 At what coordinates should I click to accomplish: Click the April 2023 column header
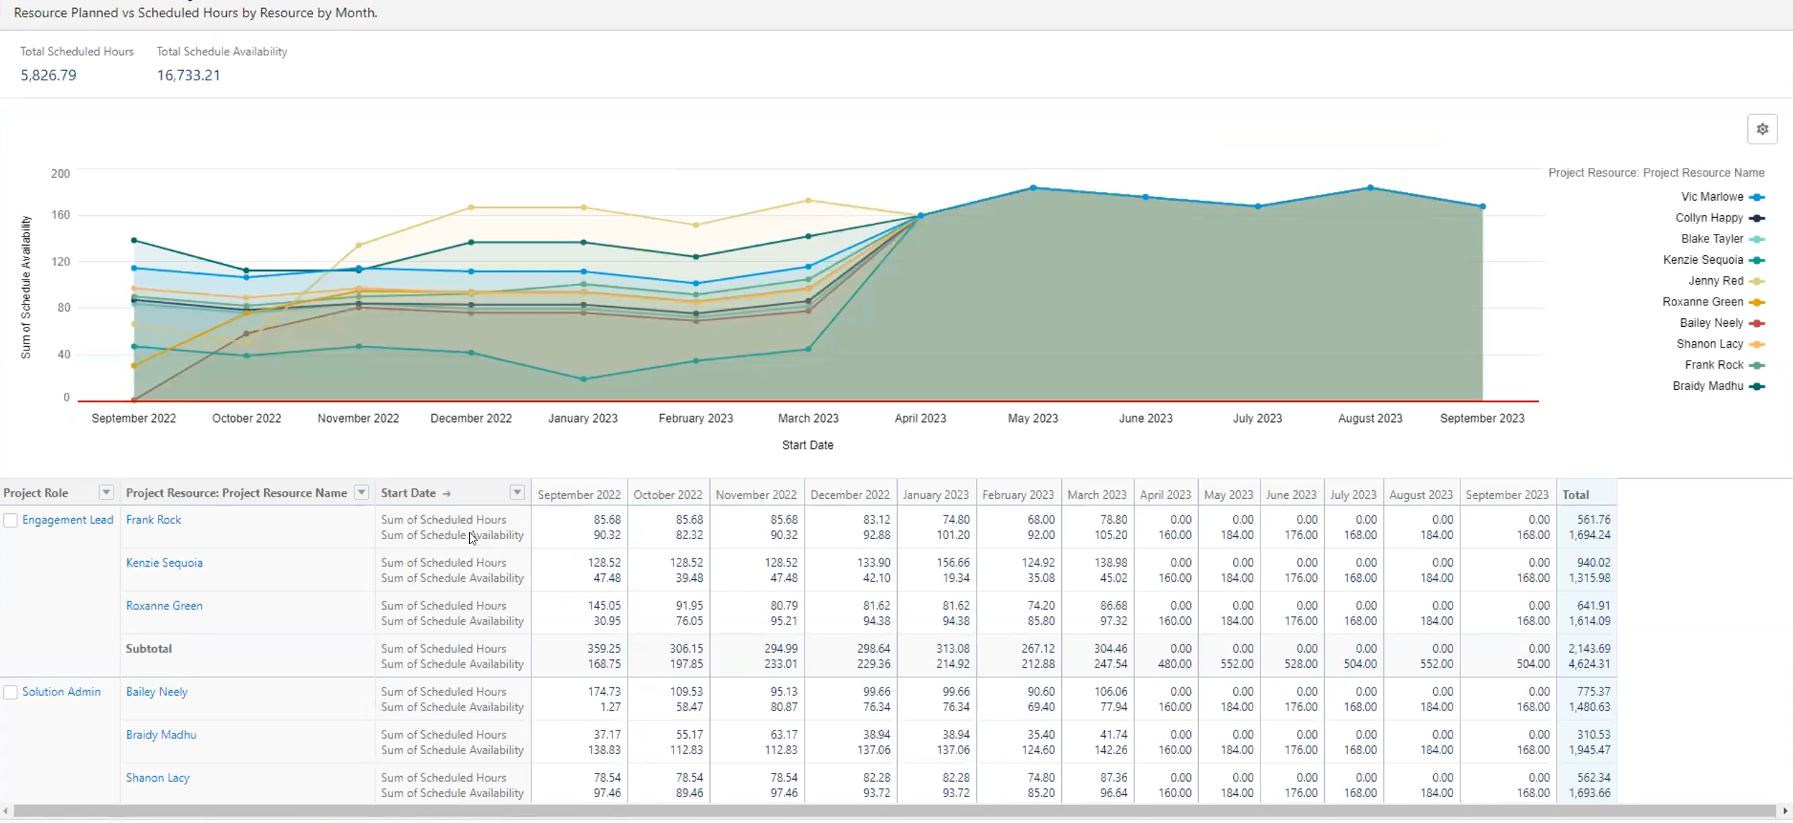[x=1166, y=495]
